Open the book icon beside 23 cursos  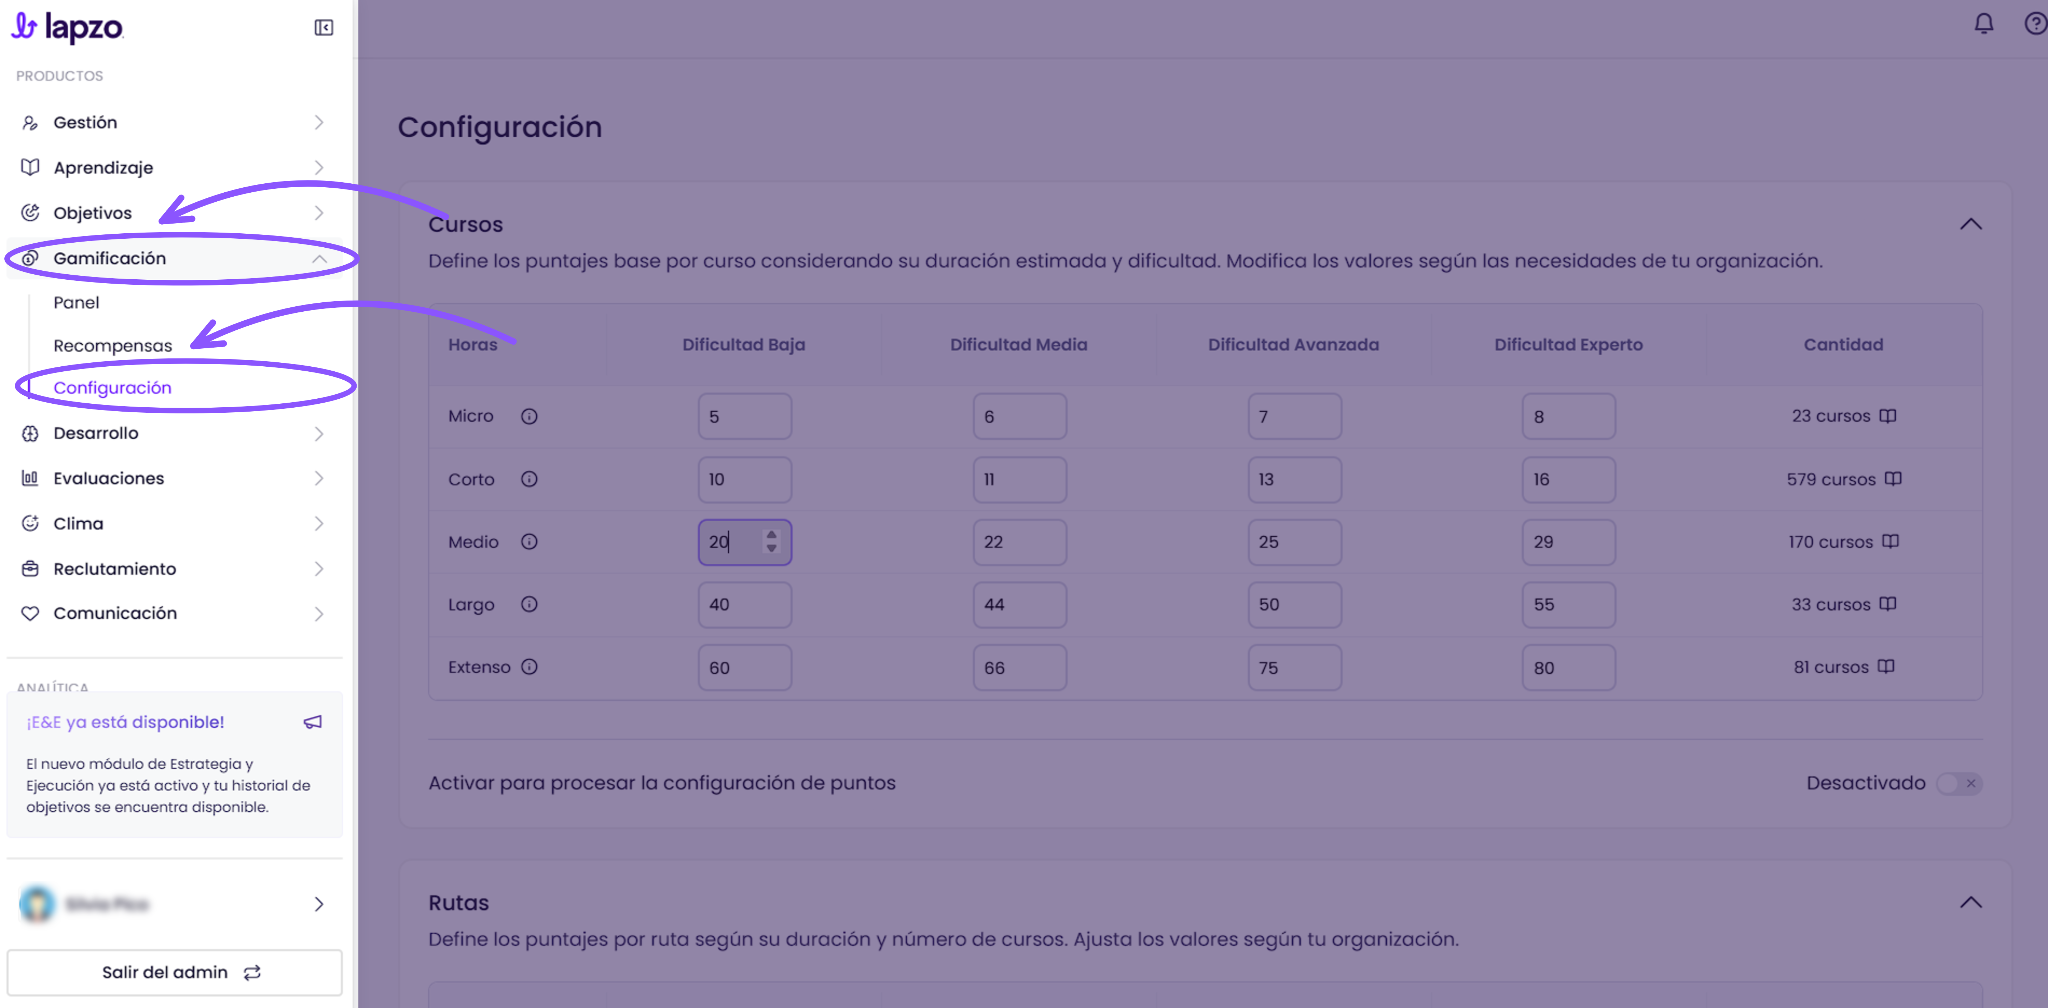[x=1888, y=416]
